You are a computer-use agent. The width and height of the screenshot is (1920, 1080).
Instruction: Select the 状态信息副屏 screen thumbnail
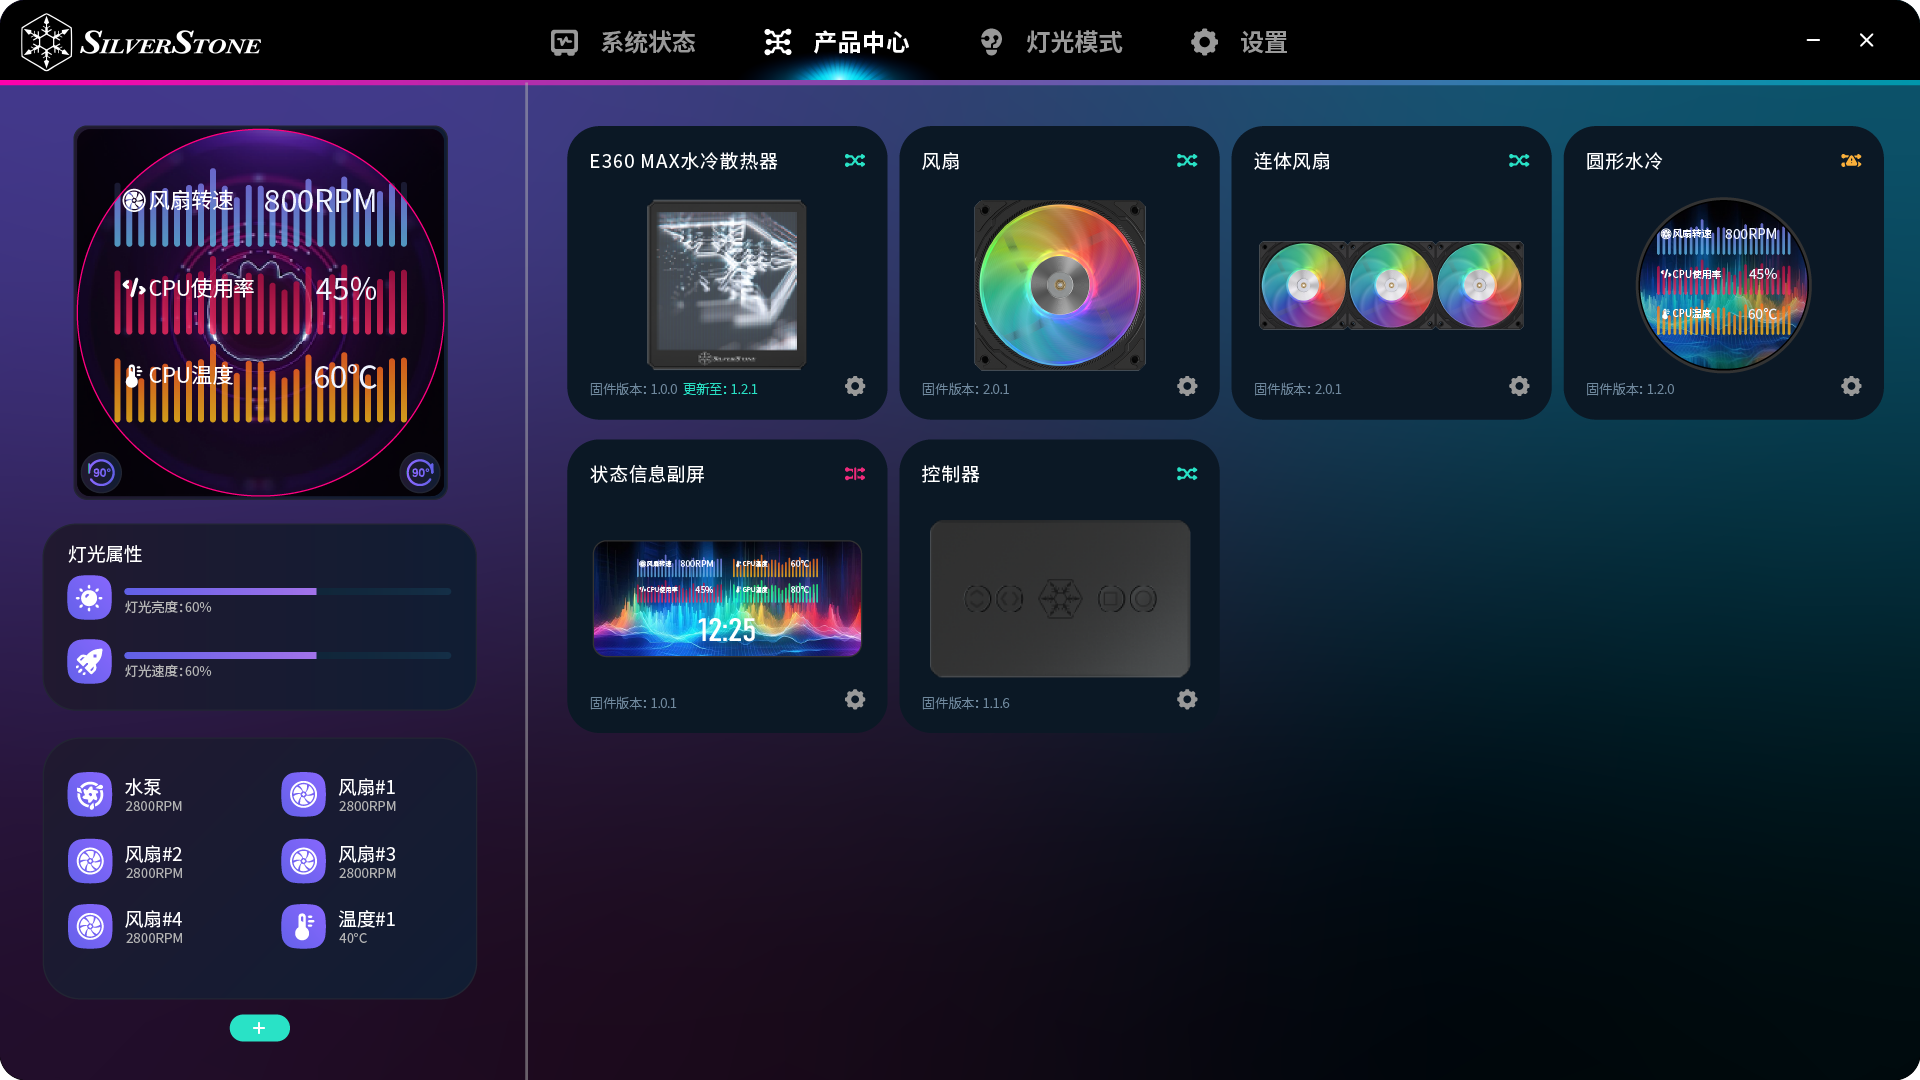pos(727,599)
